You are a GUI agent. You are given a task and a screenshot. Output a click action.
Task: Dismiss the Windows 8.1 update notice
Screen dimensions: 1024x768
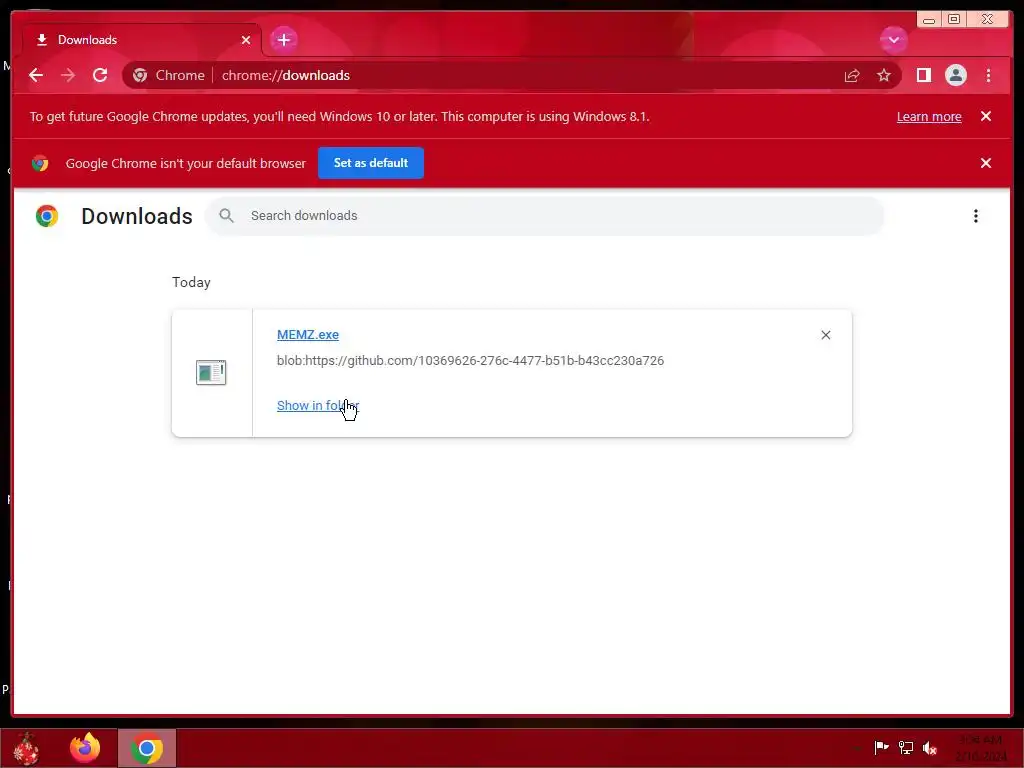pos(986,116)
